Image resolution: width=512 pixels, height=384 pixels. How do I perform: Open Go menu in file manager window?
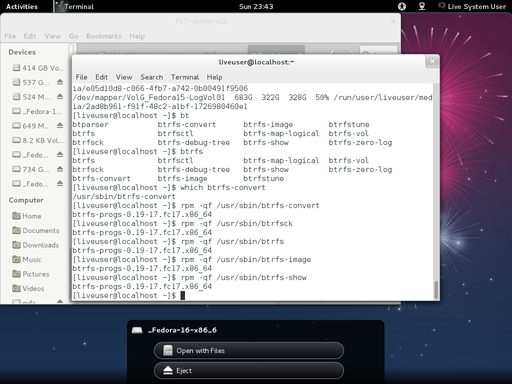click(74, 36)
